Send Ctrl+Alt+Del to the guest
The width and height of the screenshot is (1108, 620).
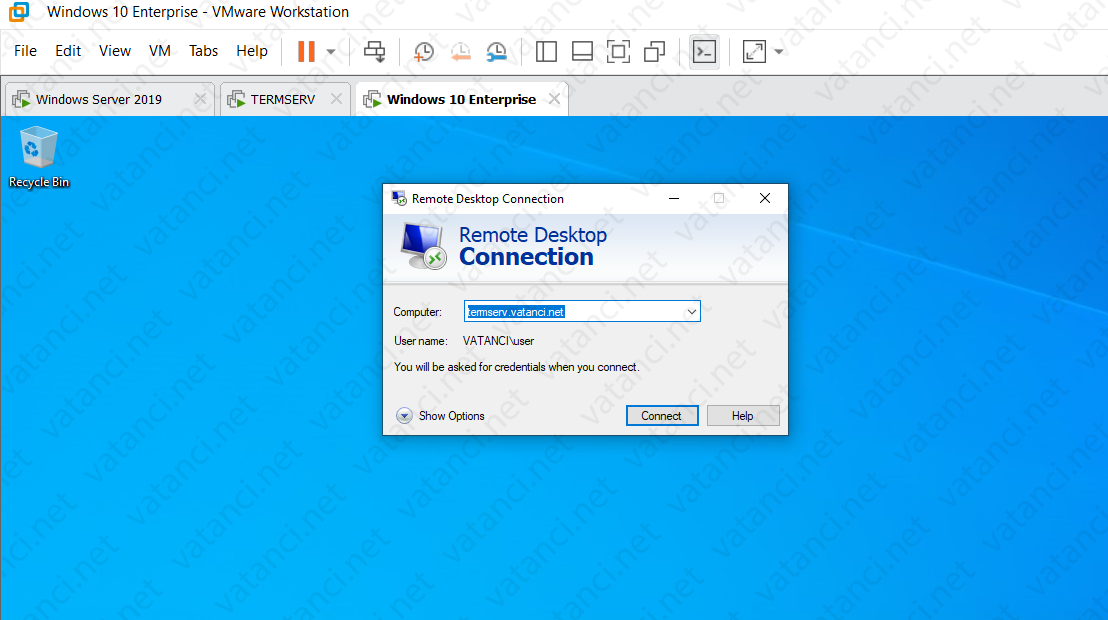tap(374, 51)
